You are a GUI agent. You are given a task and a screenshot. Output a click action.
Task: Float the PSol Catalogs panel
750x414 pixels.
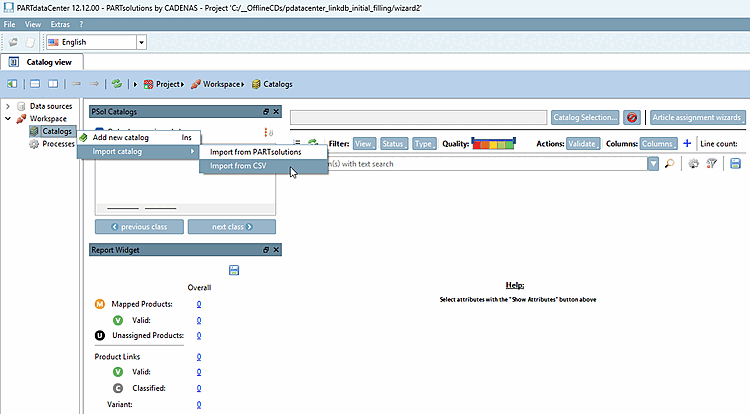pyautogui.click(x=266, y=112)
